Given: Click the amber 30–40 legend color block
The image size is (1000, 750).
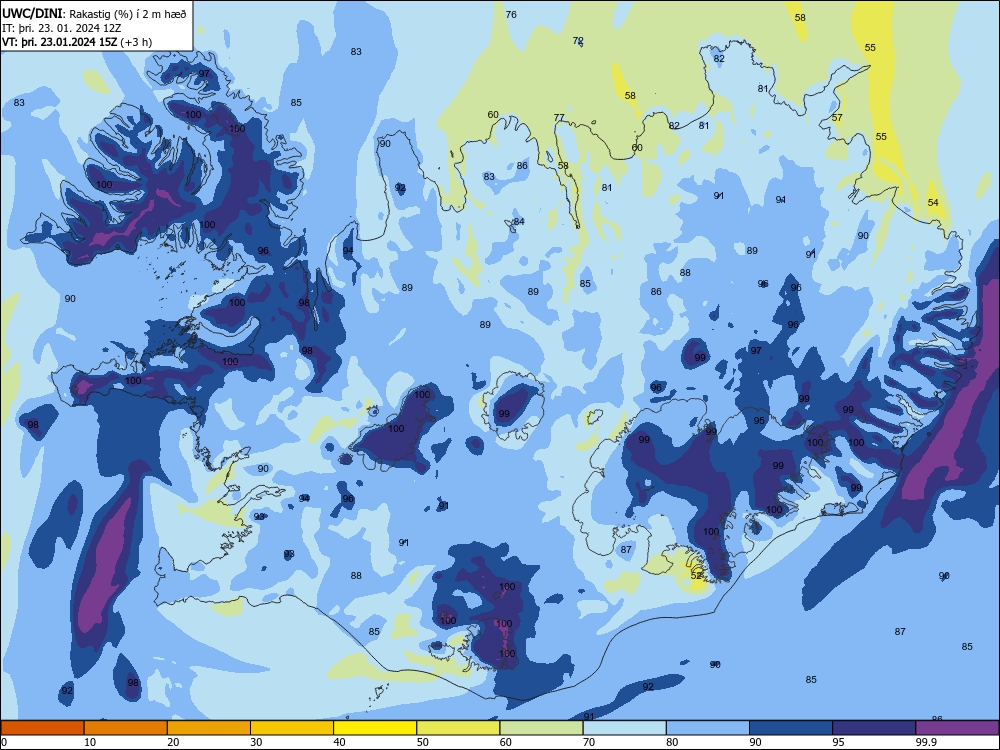Looking at the screenshot, I should (x=292, y=728).
